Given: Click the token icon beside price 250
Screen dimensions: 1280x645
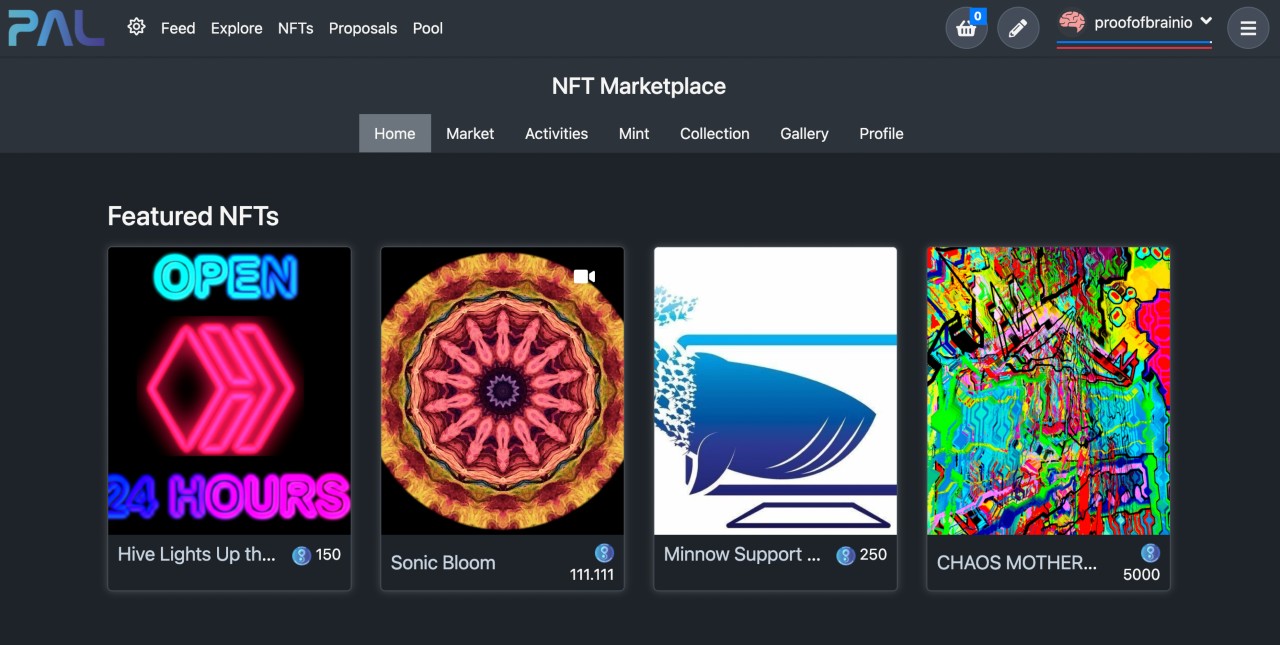Looking at the screenshot, I should coord(846,555).
